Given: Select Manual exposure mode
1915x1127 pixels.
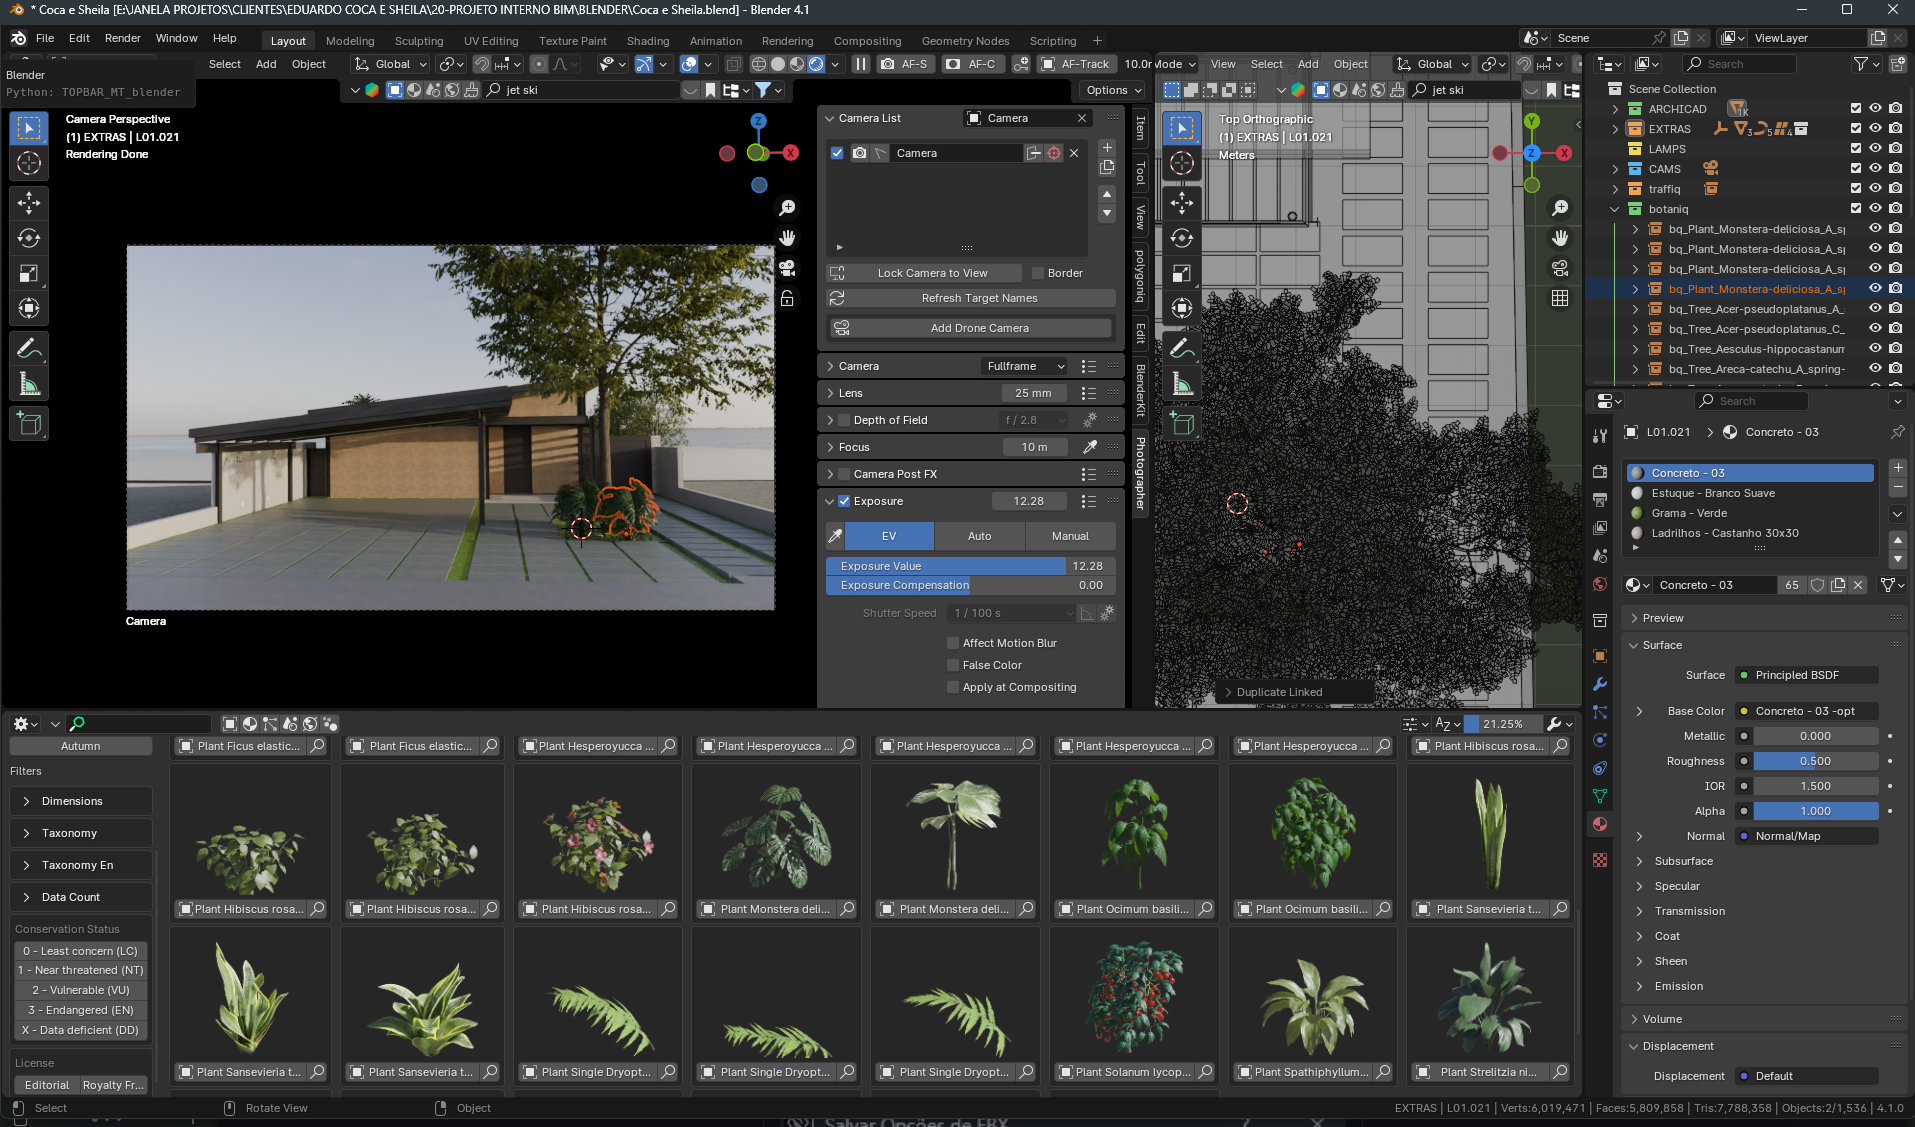Looking at the screenshot, I should pyautogui.click(x=1070, y=536).
